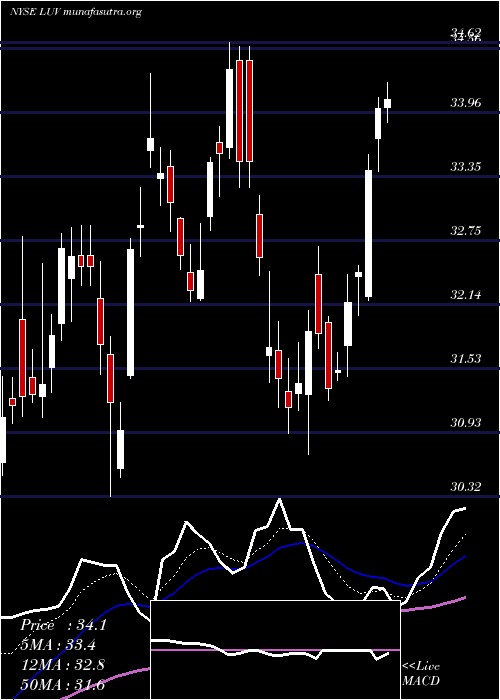Image resolution: width=500 pixels, height=700 pixels.
Task: Select the 33.96 price level label
Action: [466, 103]
